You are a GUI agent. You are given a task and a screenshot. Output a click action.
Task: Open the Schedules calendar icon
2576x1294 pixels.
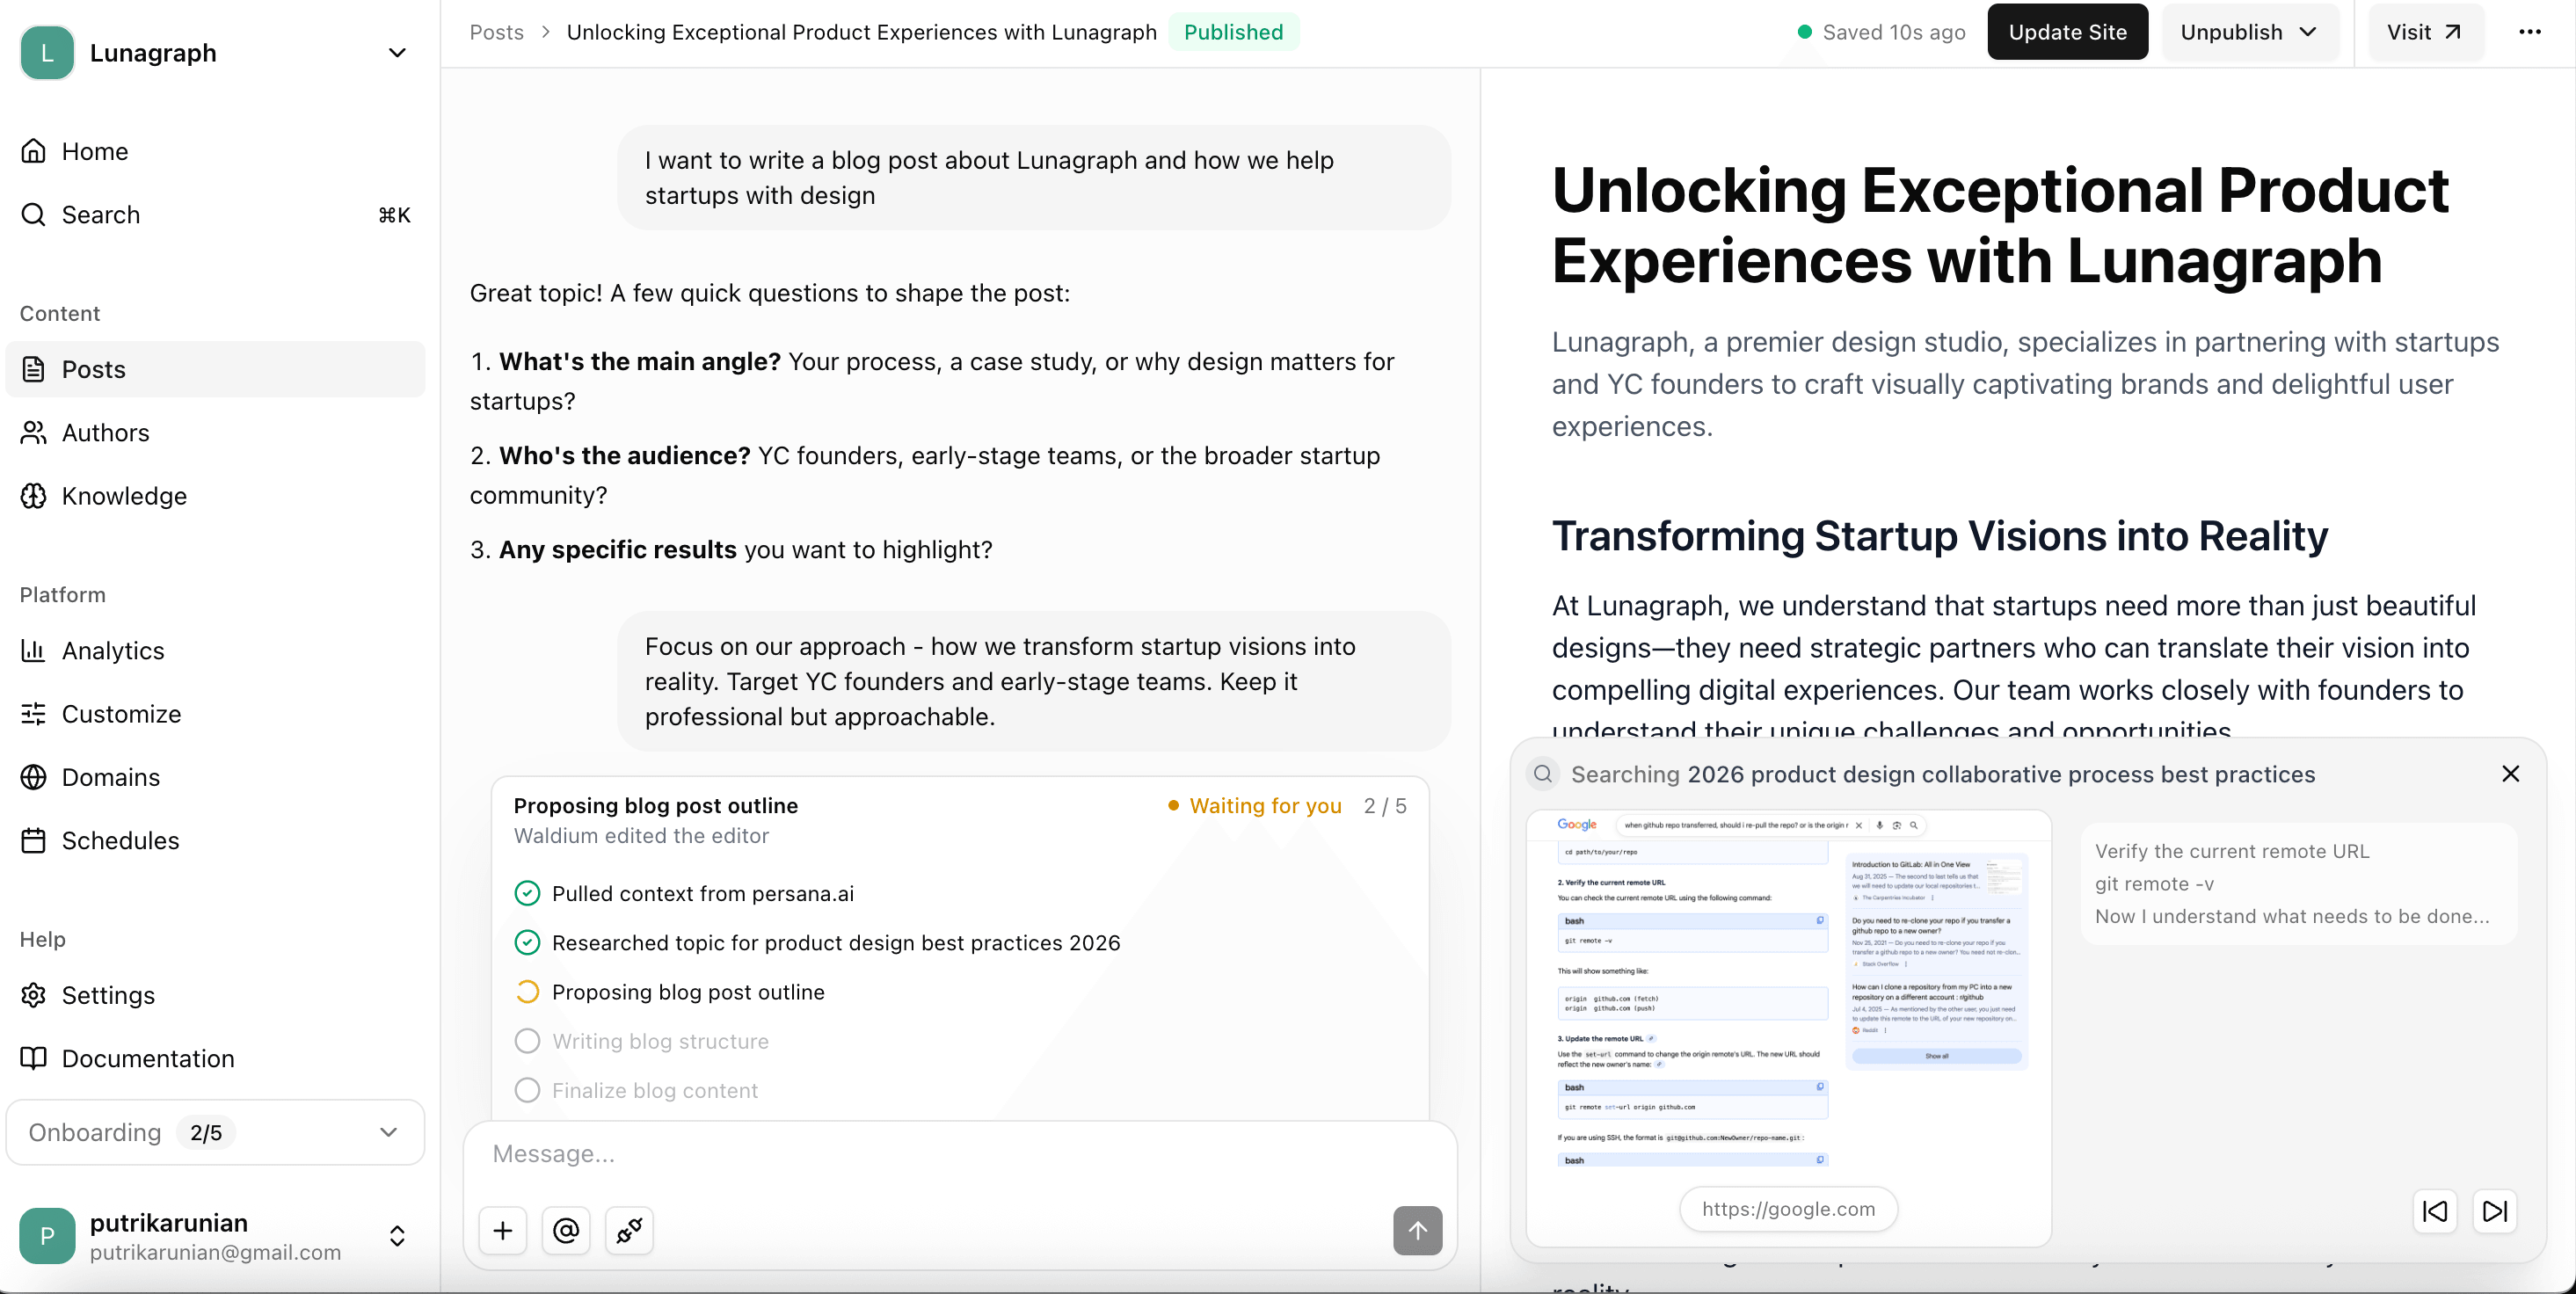33,840
